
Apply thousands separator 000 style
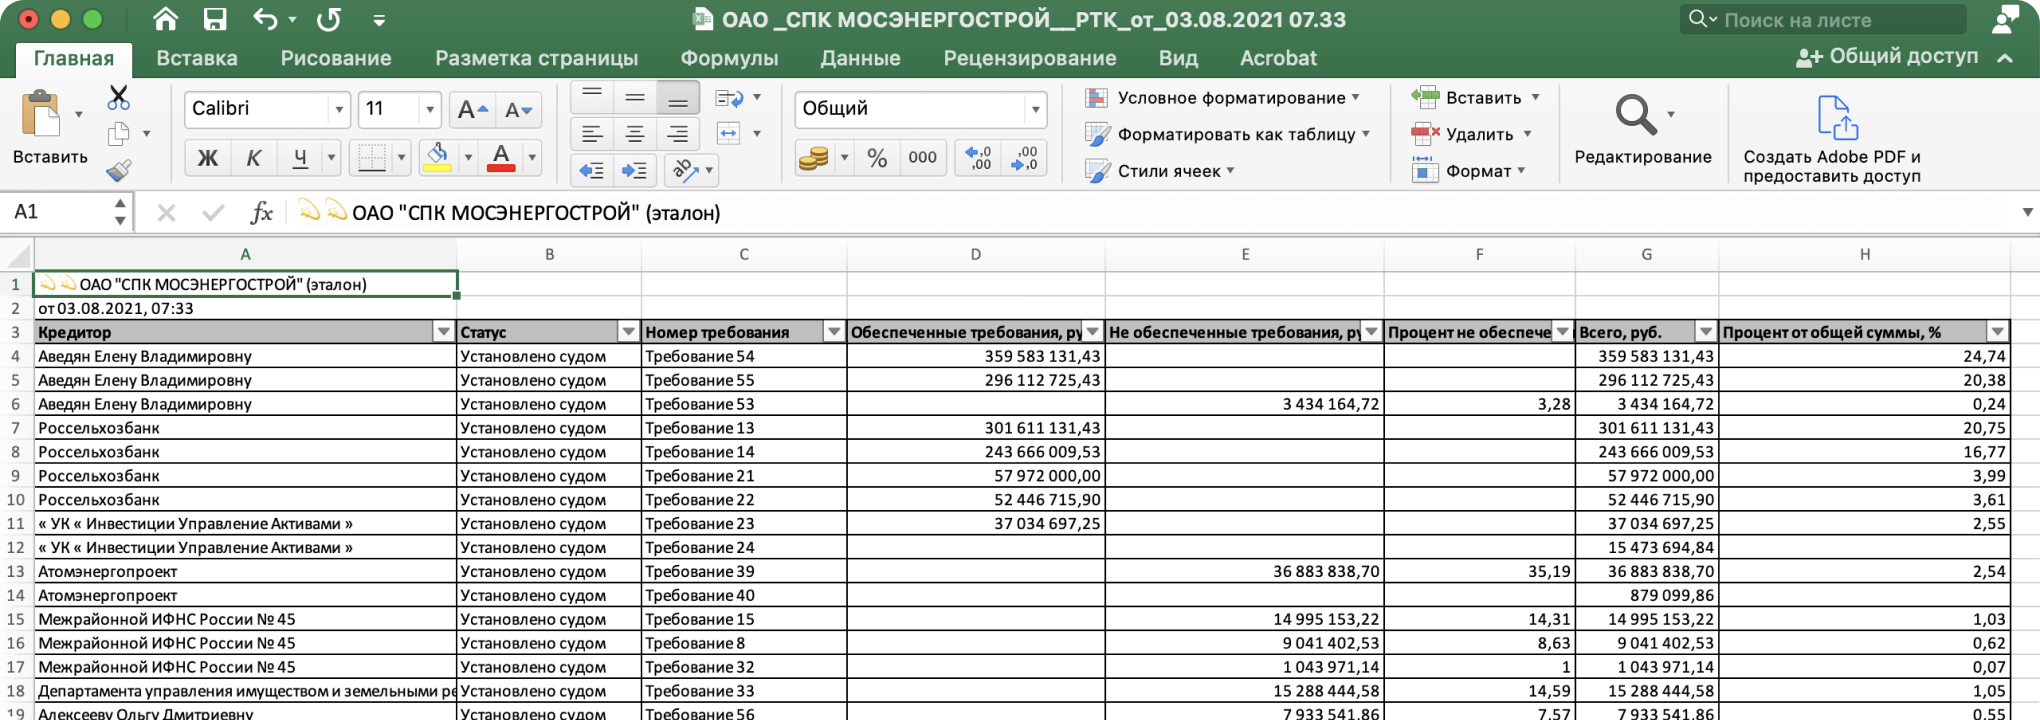point(922,157)
